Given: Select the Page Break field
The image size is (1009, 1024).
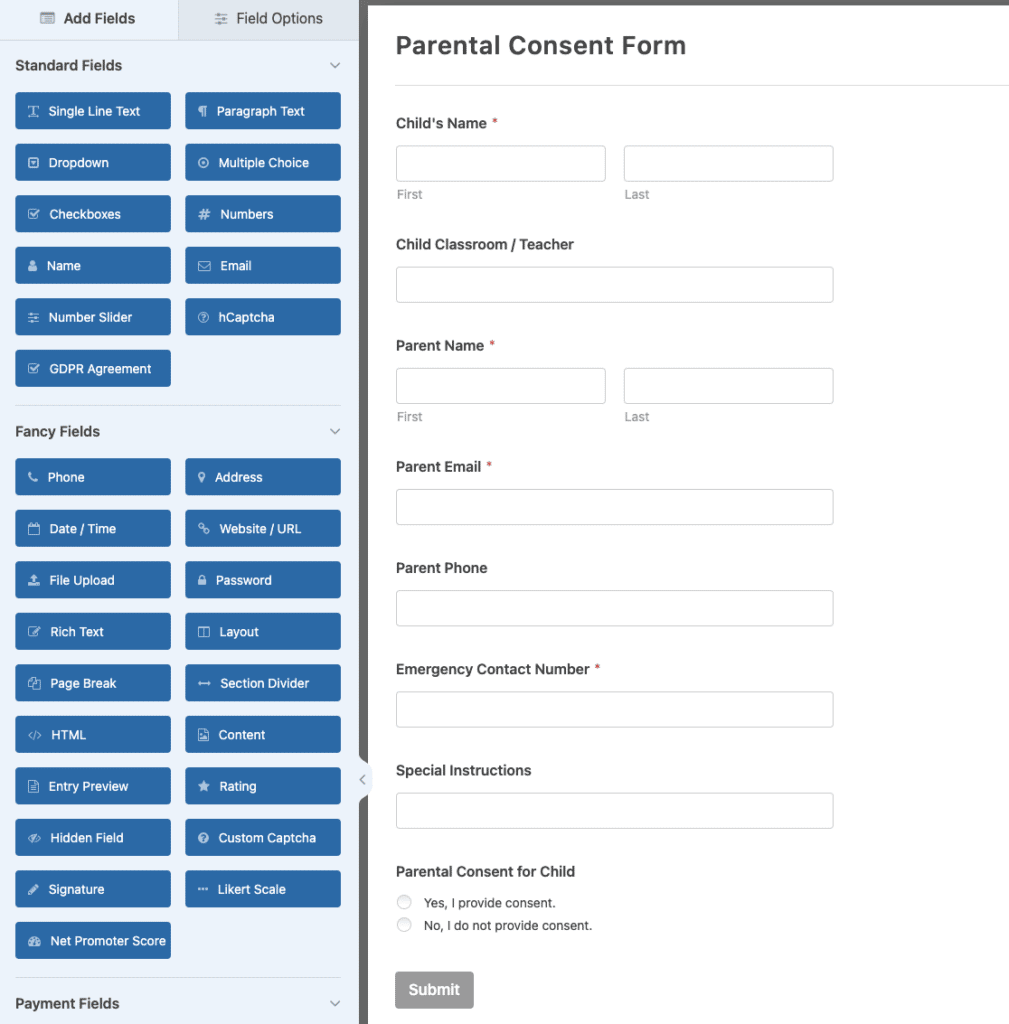Looking at the screenshot, I should coord(92,682).
